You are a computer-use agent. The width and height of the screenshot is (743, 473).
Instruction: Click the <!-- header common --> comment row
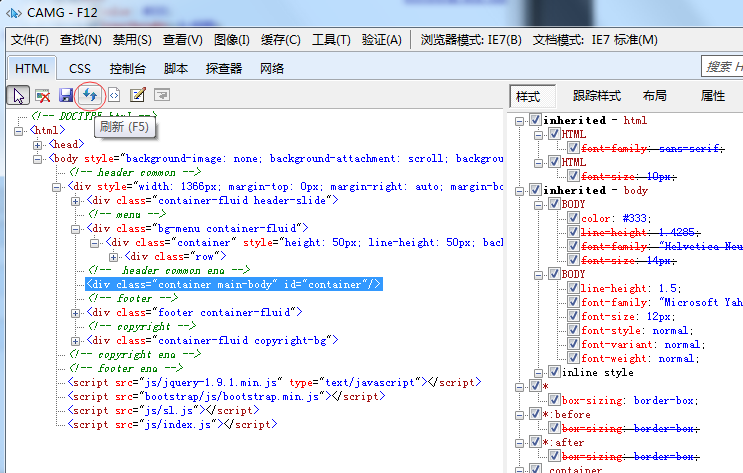(x=135, y=173)
